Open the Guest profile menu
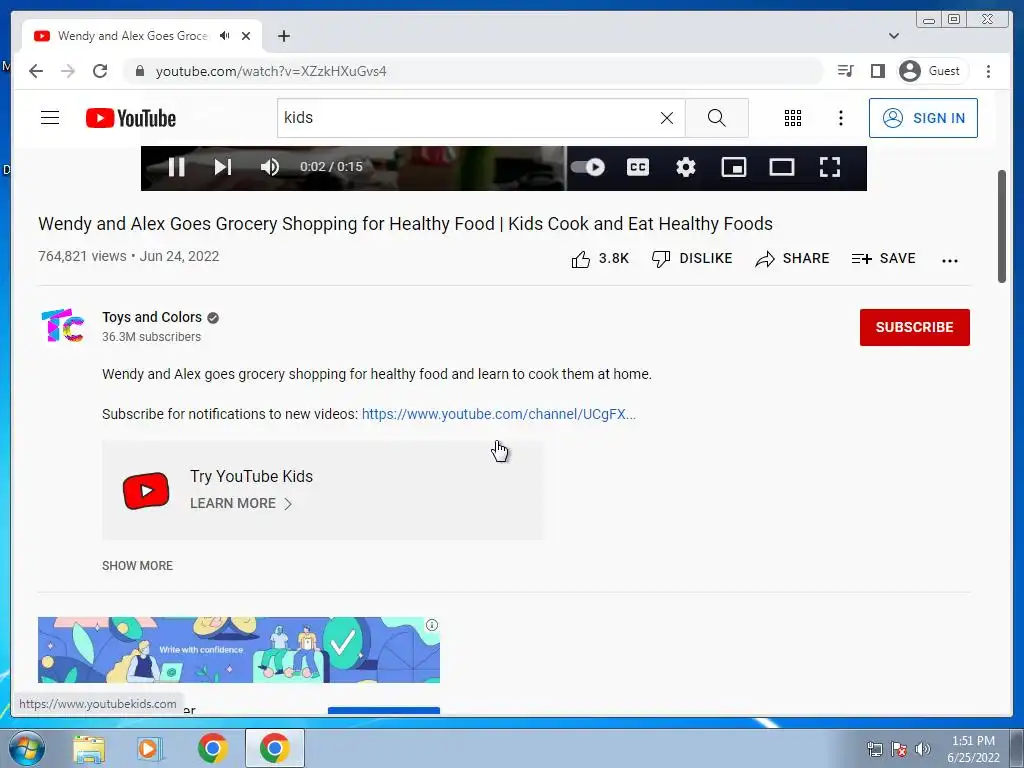This screenshot has height=768, width=1024. pos(933,71)
